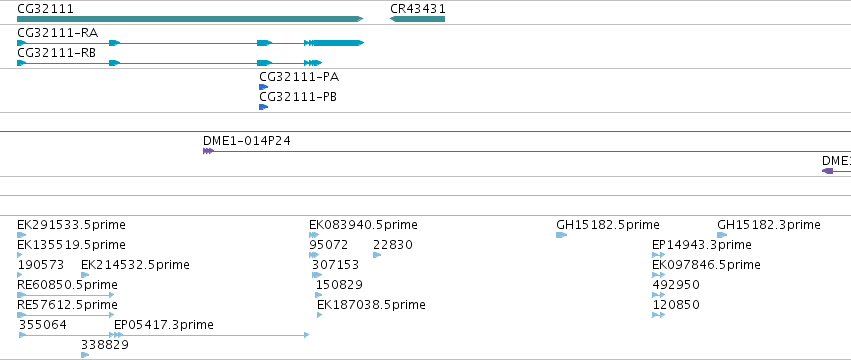This screenshot has width=851, height=360.
Task: Click the EK214532.5prime EST arrow
Action: [85, 275]
